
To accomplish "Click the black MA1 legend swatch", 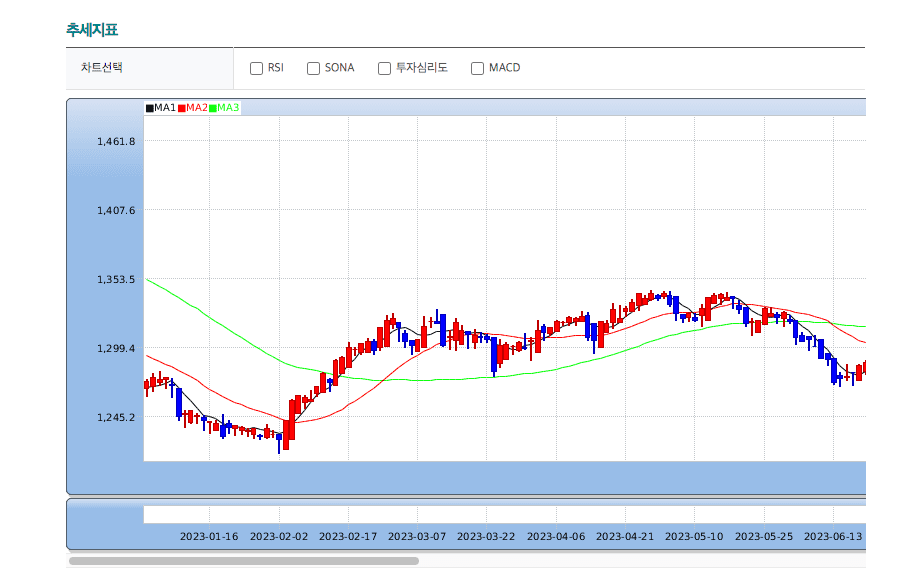I will click(150, 108).
